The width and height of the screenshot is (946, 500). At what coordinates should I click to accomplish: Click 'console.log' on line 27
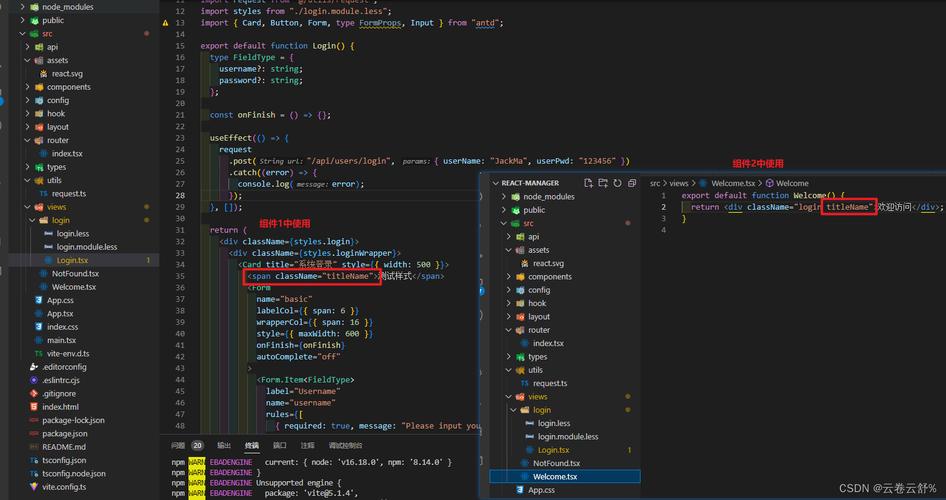[x=263, y=184]
